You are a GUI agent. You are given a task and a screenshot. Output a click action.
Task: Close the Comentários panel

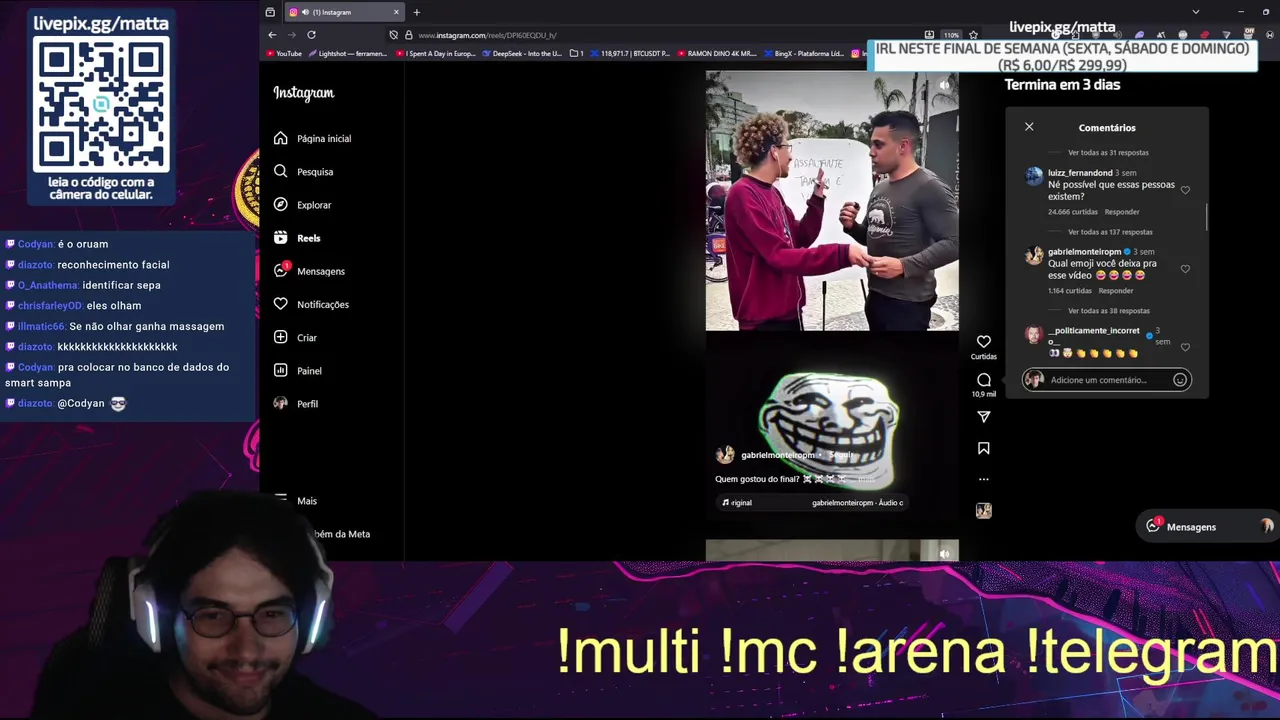pos(1029,127)
